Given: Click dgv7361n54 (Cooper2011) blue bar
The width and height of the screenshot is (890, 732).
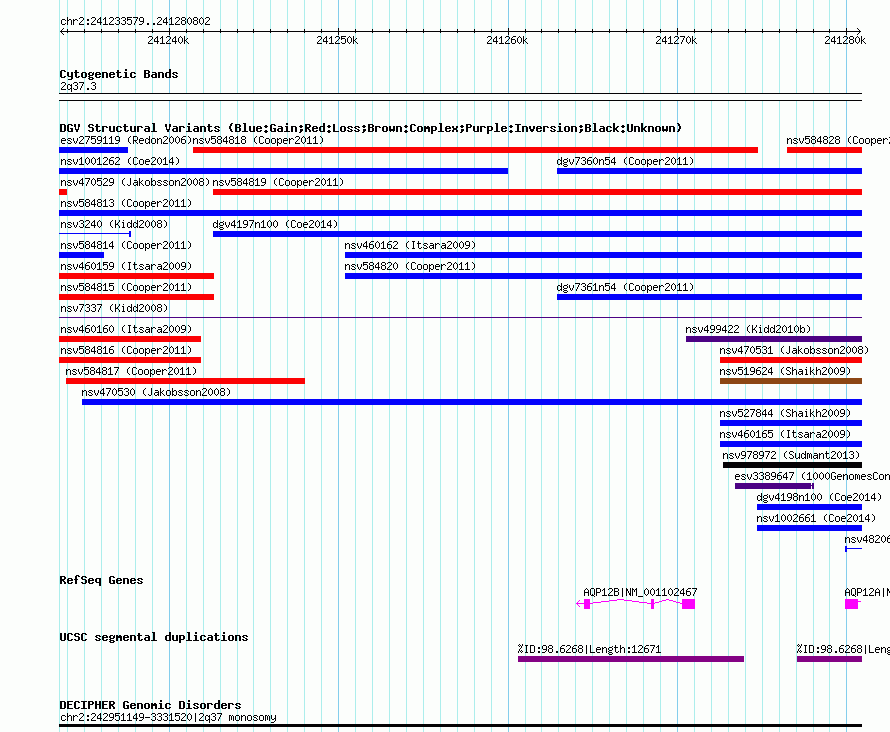Looking at the screenshot, I should click(x=710, y=297).
